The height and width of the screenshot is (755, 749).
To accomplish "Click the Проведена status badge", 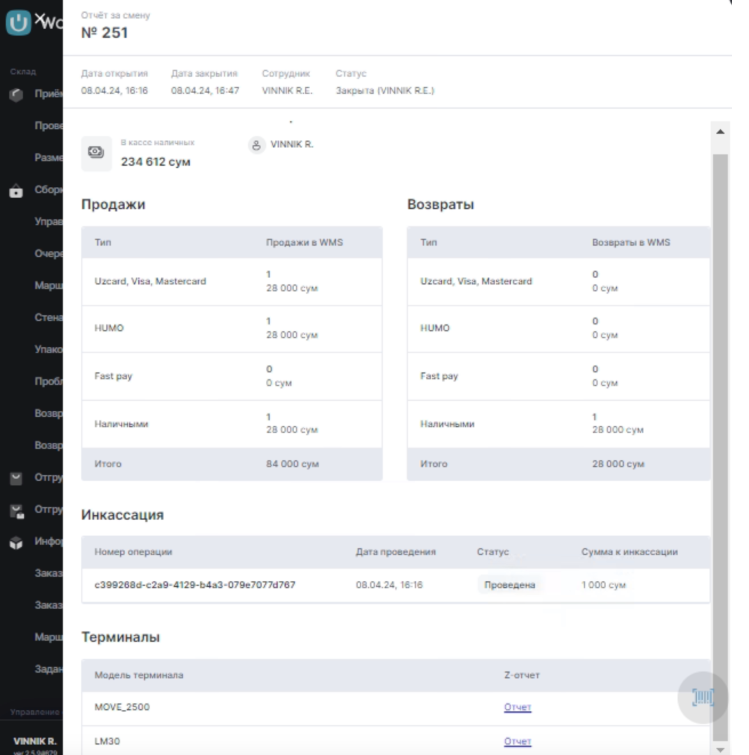I will pos(510,585).
